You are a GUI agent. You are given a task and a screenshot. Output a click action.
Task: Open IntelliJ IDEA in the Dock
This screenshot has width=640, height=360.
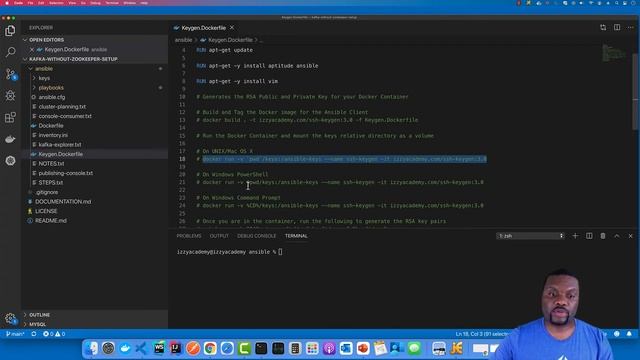click(176, 348)
